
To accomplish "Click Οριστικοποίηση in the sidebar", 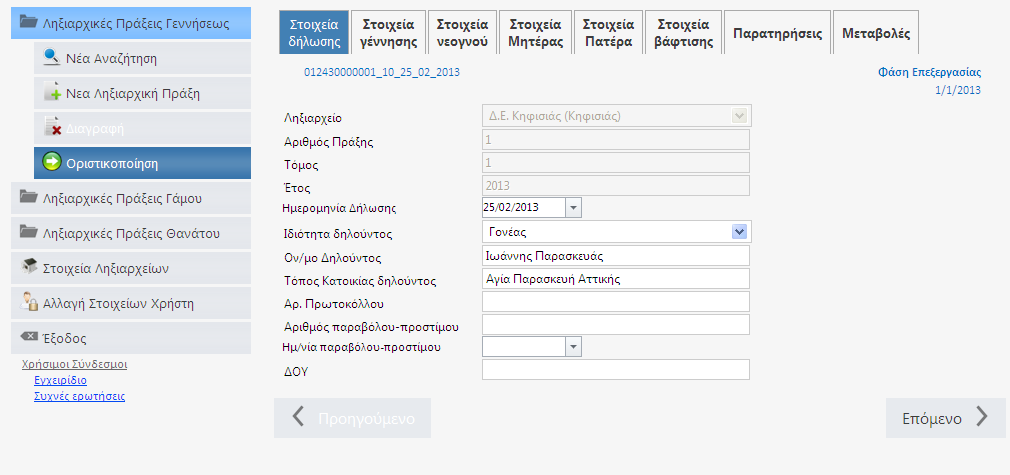I will pyautogui.click(x=142, y=162).
